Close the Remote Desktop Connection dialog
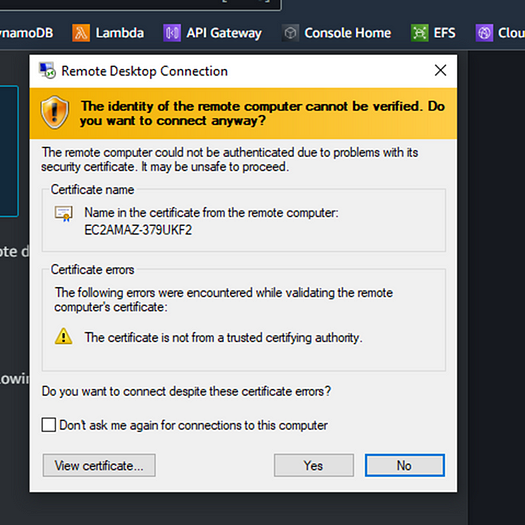The image size is (525, 525). pos(440,70)
